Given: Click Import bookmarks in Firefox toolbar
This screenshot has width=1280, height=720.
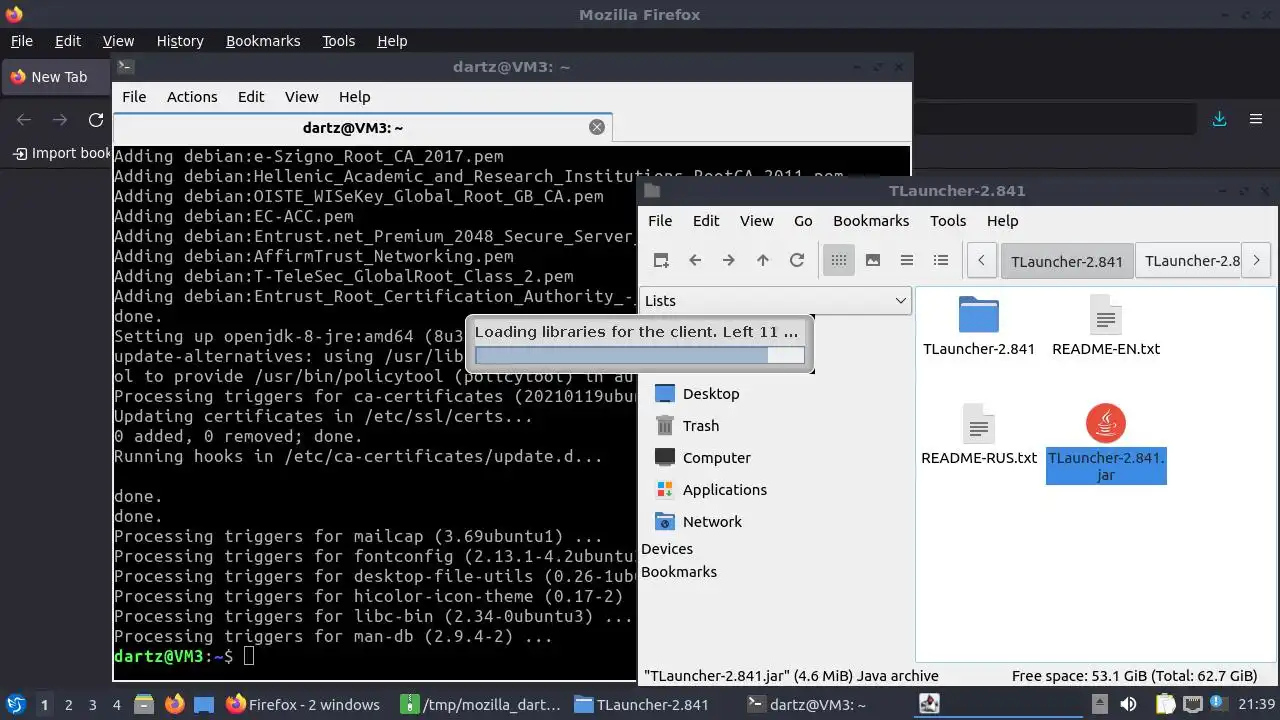Looking at the screenshot, I should pyautogui.click(x=62, y=153).
